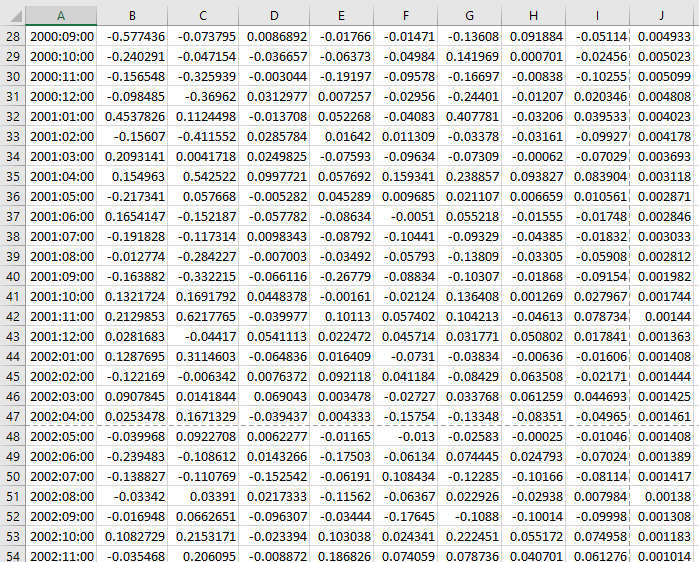Select row 31 header
The width and height of the screenshot is (699, 562).
click(x=13, y=96)
